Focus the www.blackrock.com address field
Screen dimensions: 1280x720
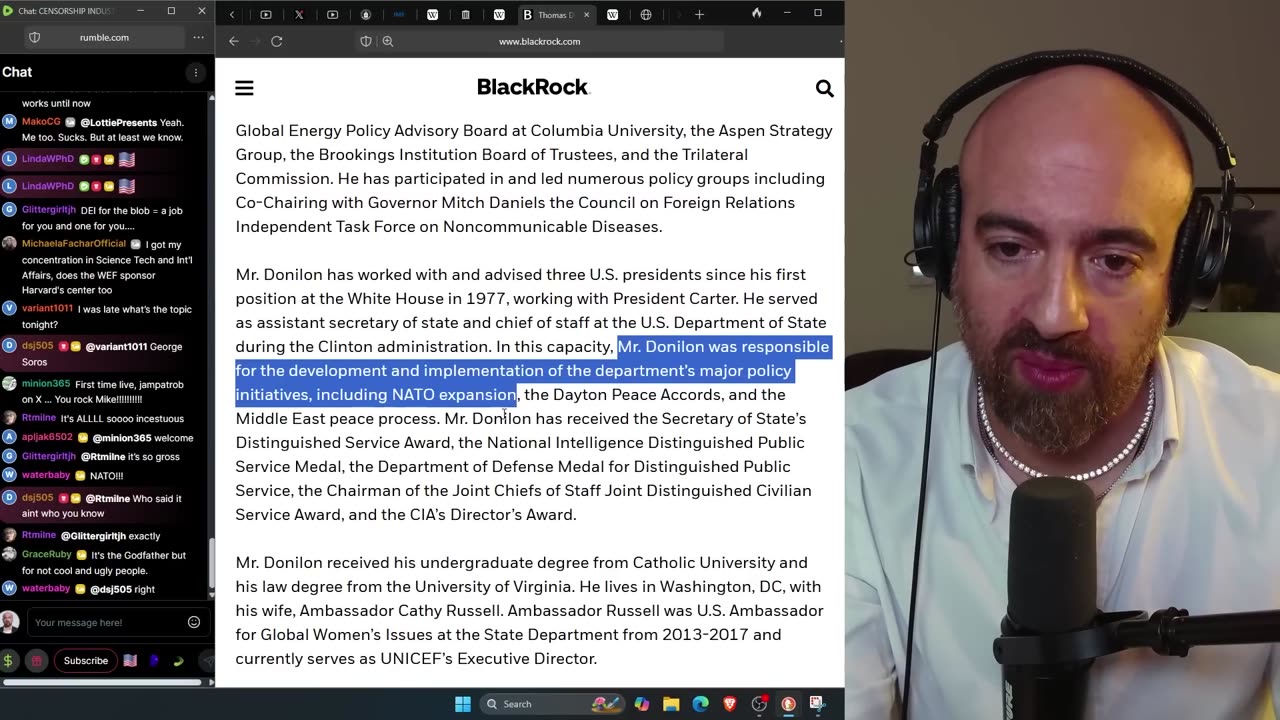[540, 41]
